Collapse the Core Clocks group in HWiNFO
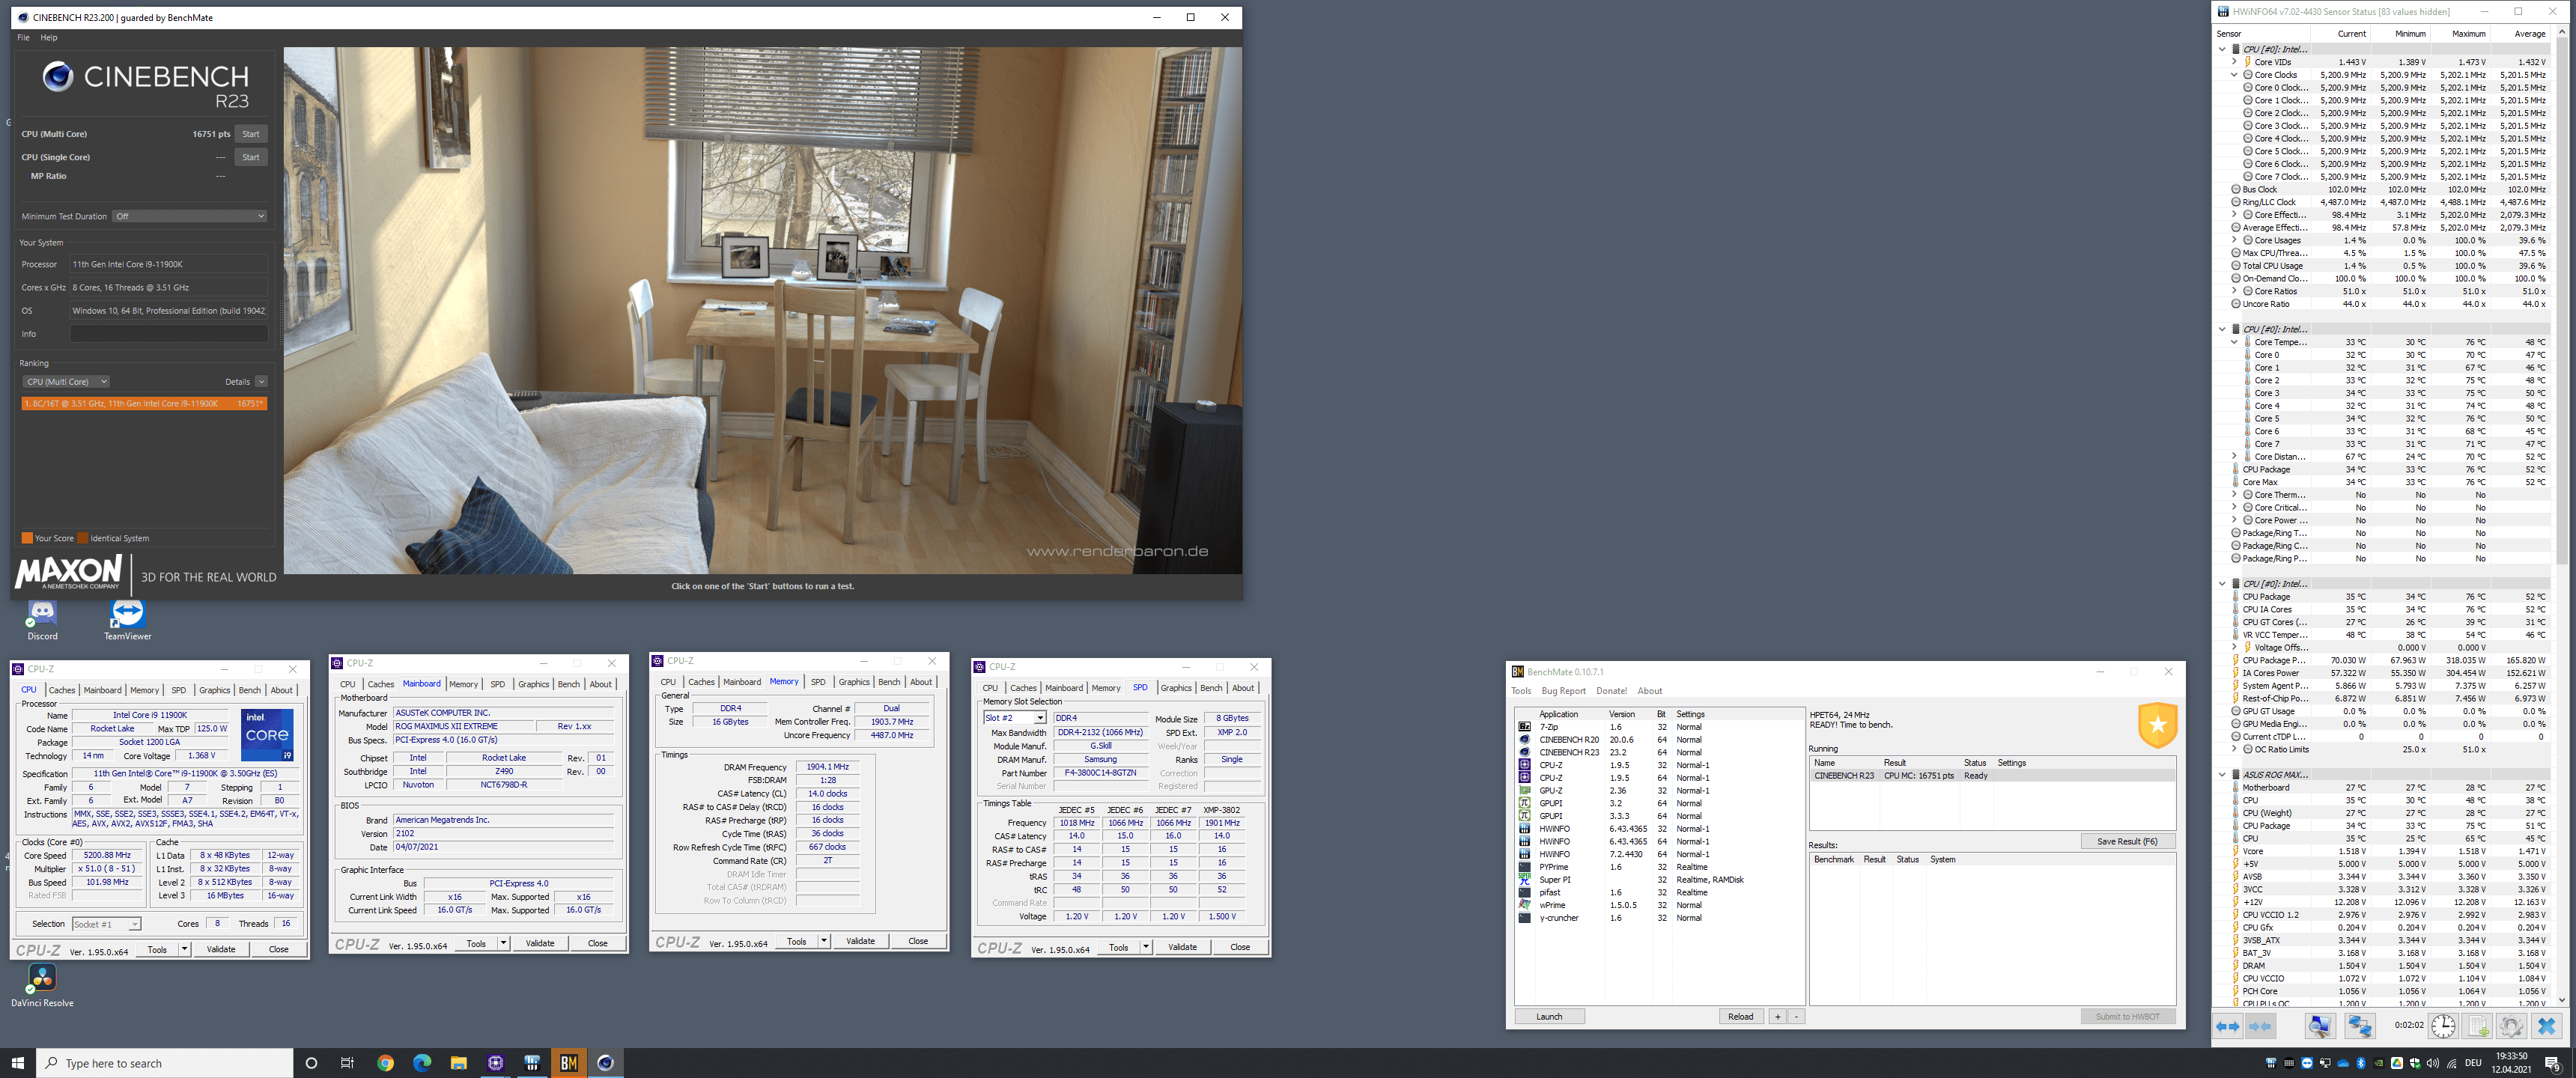Image resolution: width=2576 pixels, height=1078 pixels. [x=2234, y=75]
